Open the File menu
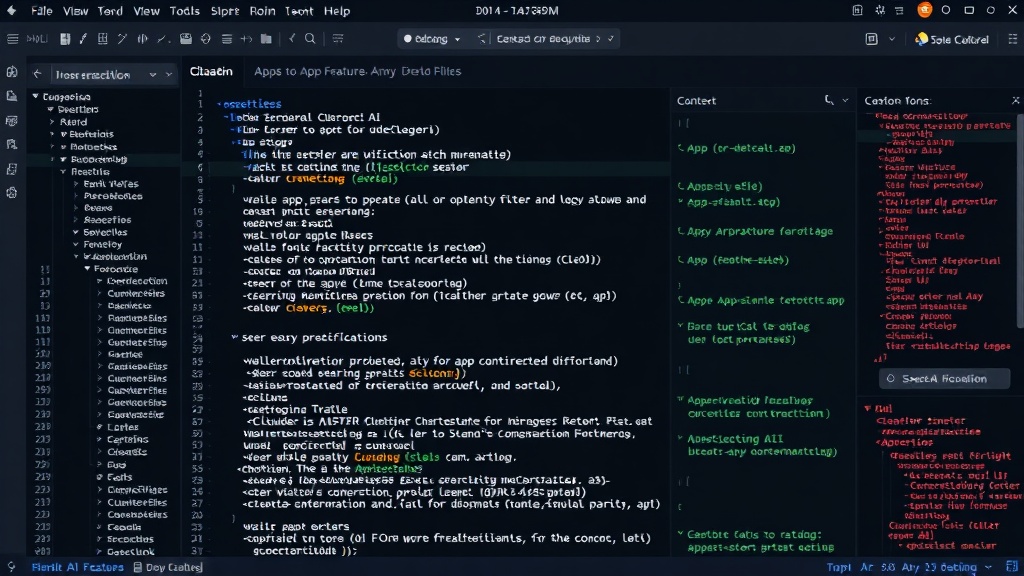Image resolution: width=1024 pixels, height=576 pixels. (41, 11)
